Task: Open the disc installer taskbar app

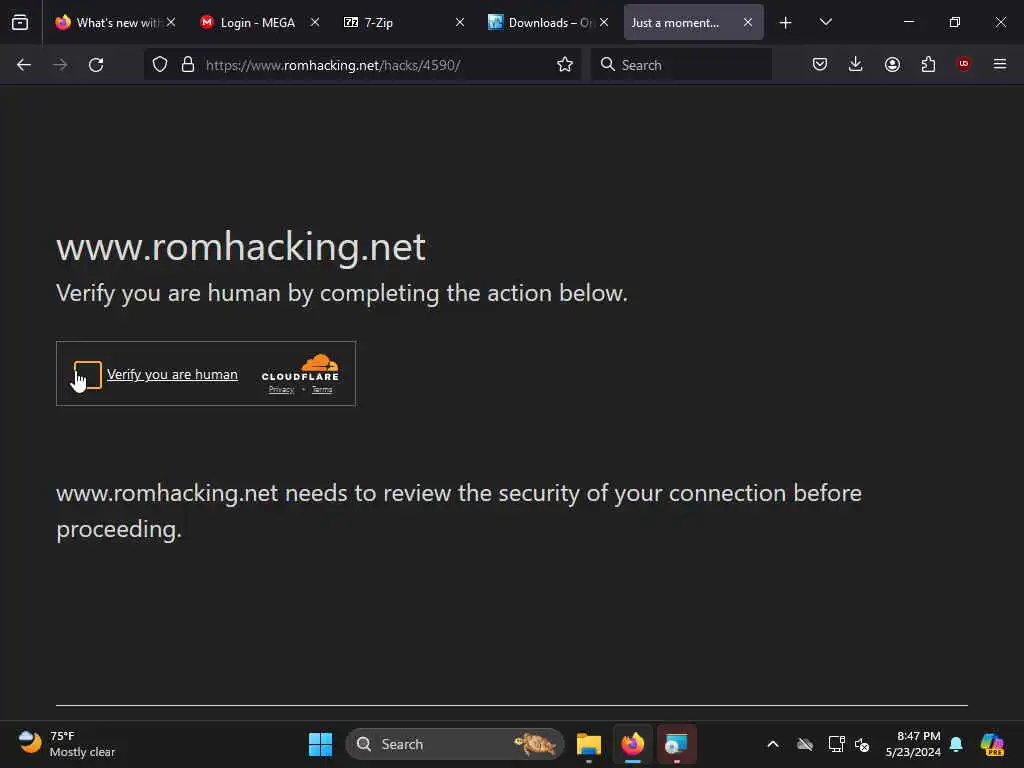Action: pos(677,744)
